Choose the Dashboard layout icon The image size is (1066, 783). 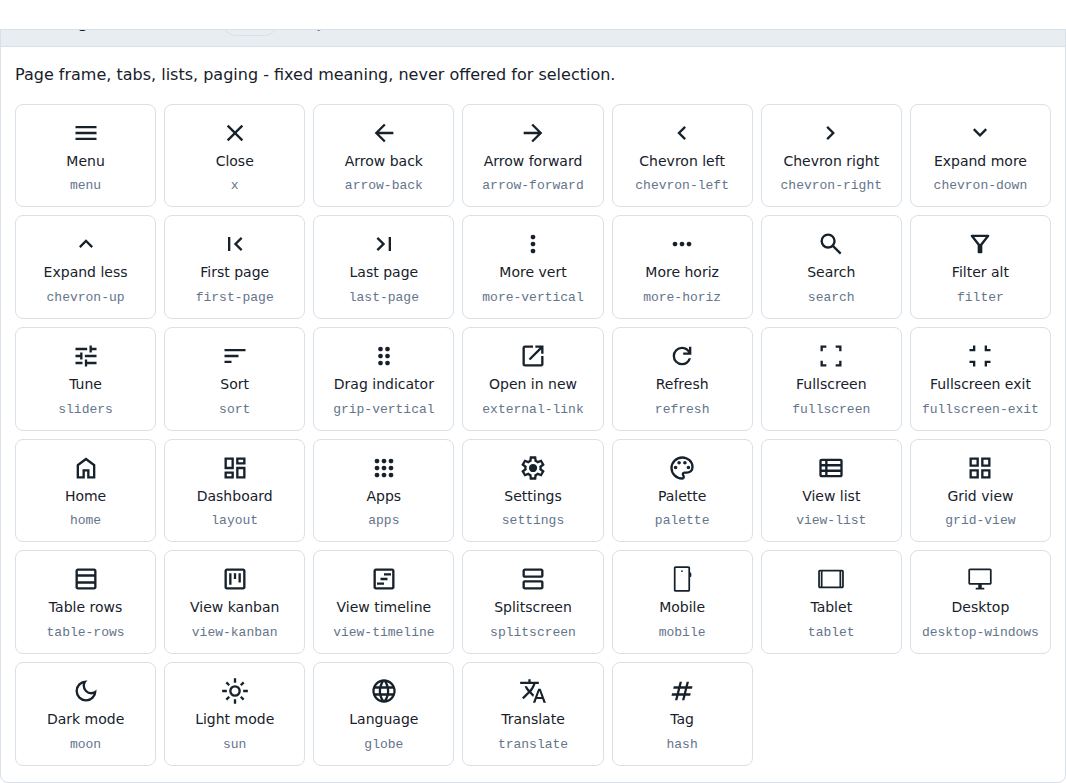point(235,468)
